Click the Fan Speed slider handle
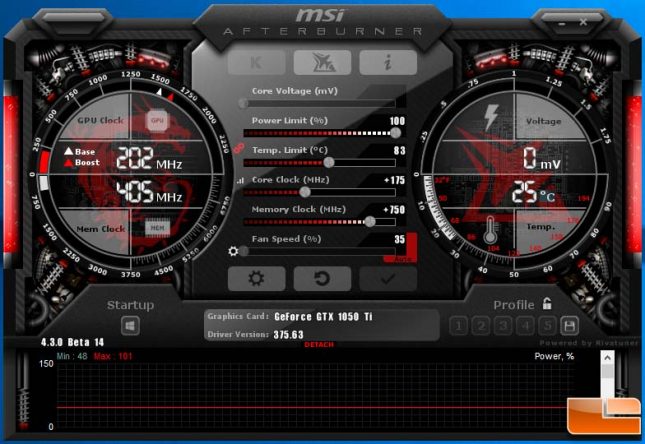645x444 pixels. coord(244,251)
